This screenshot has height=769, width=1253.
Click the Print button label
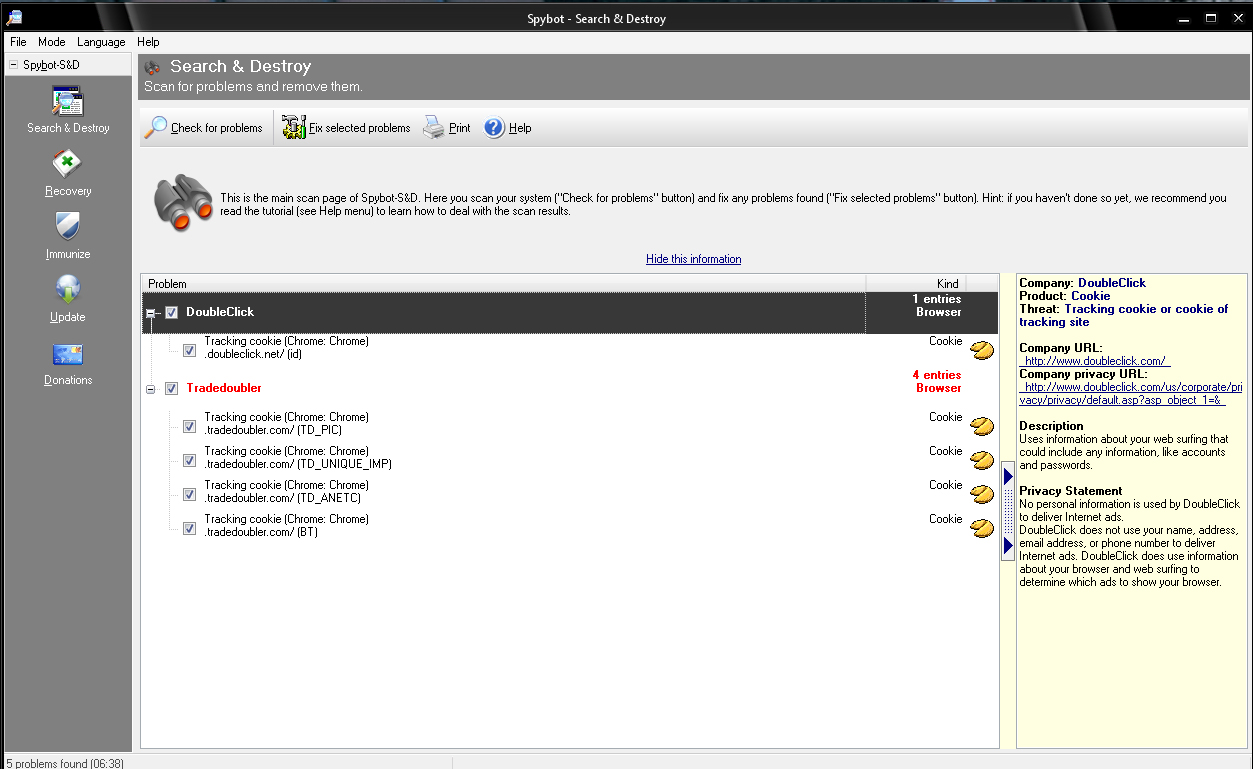(x=460, y=128)
